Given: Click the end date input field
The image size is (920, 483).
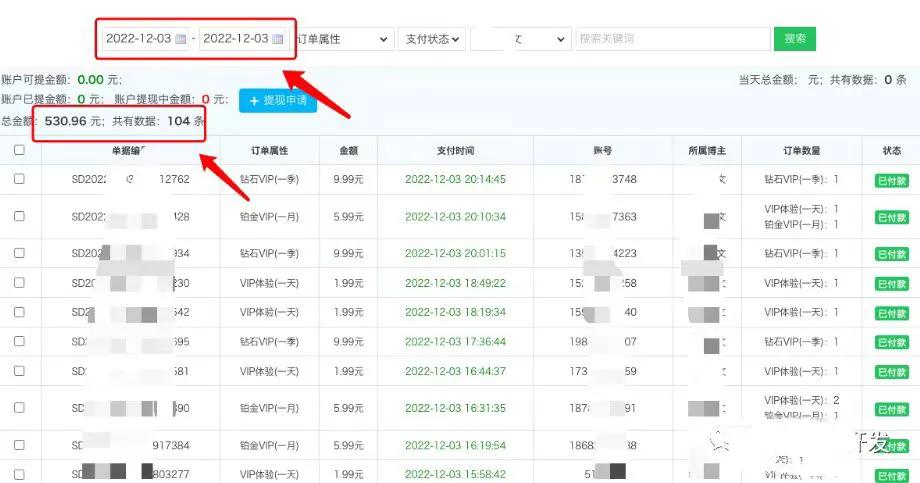Looking at the screenshot, I should tap(243, 39).
